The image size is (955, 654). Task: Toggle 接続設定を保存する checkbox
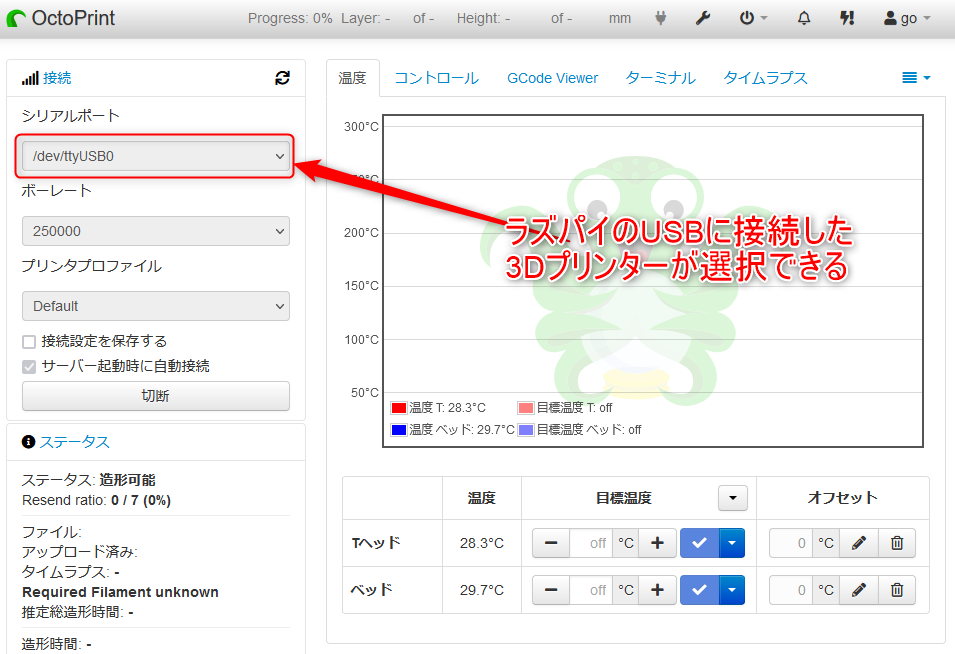[29, 342]
